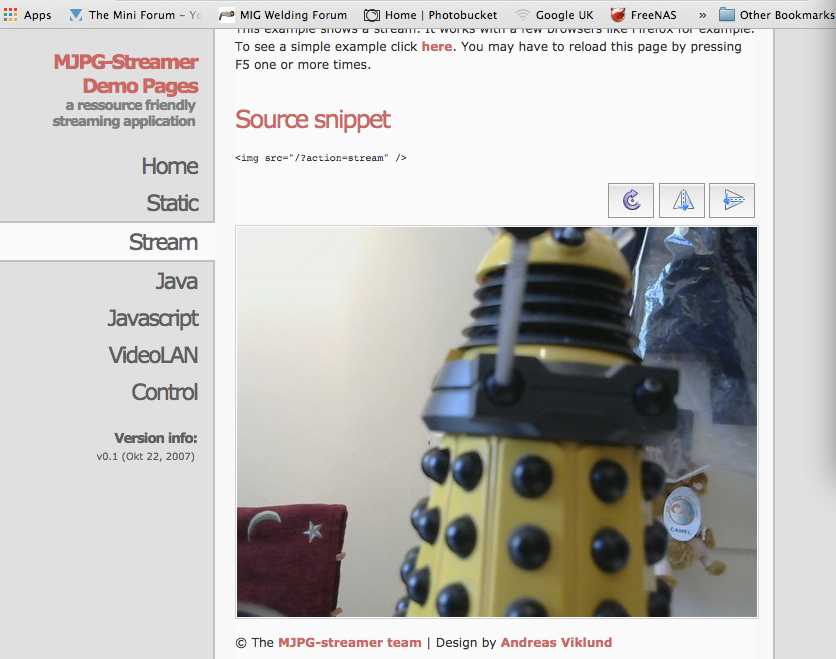
Task: Click the Andreas Viklund footer link
Action: coord(556,642)
